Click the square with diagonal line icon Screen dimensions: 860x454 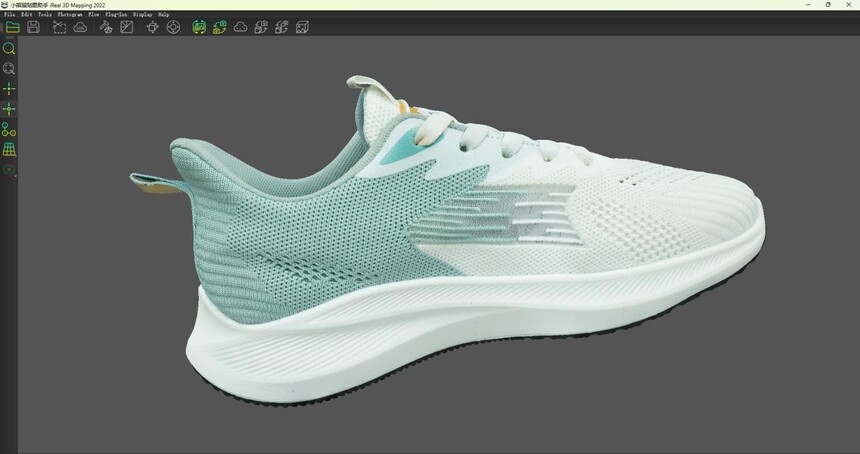127,27
